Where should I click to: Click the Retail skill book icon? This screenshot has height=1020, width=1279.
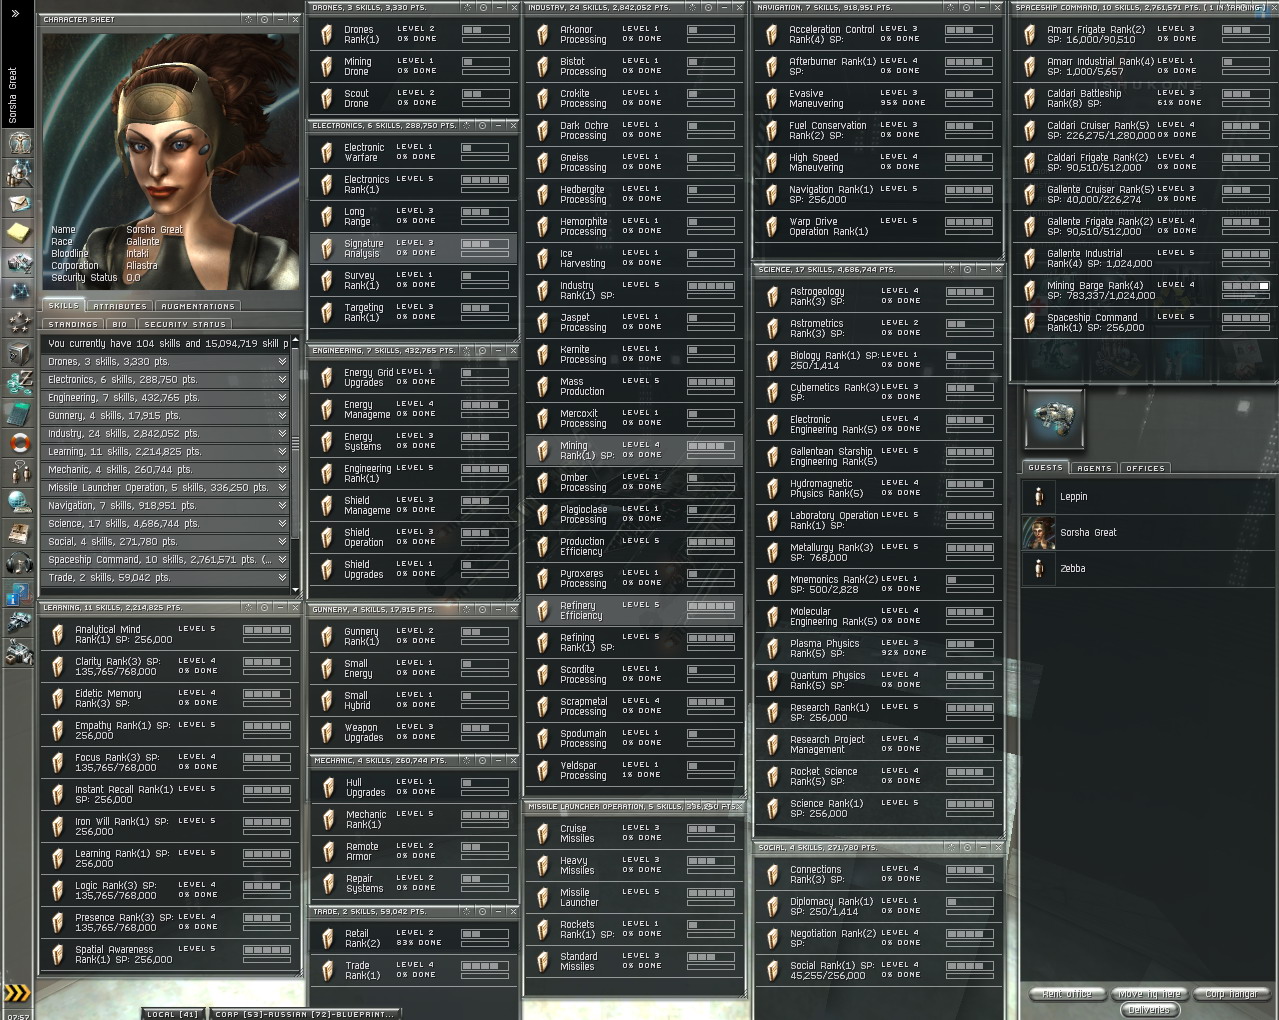(x=327, y=938)
